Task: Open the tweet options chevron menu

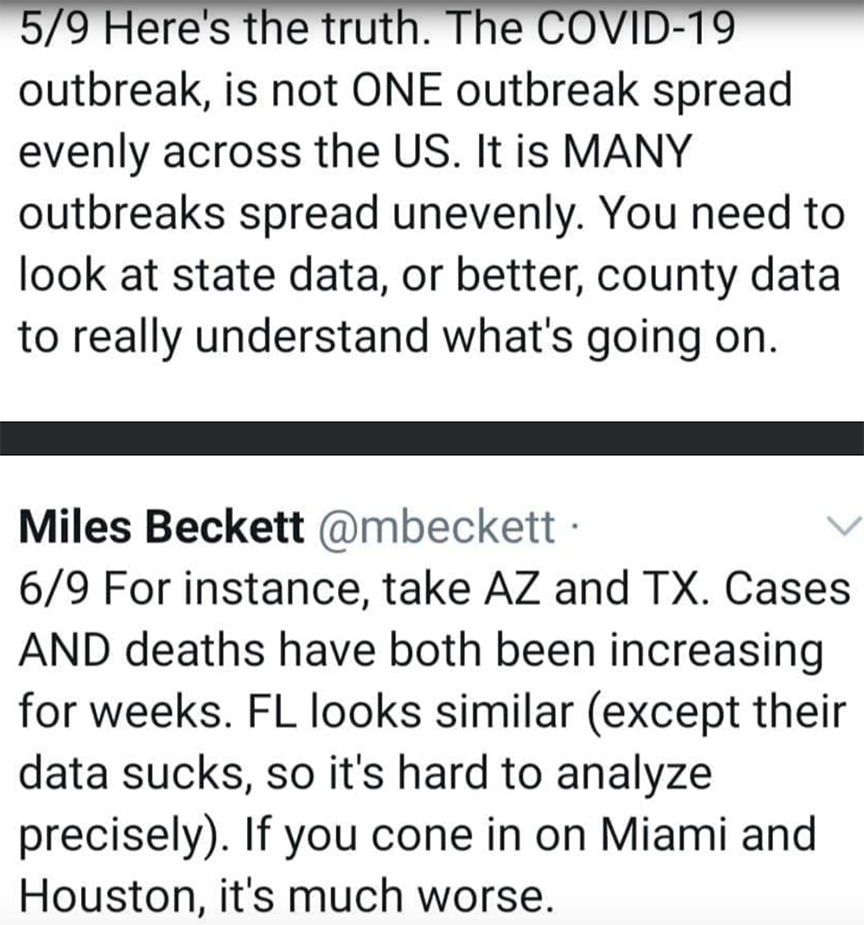Action: pos(845,525)
